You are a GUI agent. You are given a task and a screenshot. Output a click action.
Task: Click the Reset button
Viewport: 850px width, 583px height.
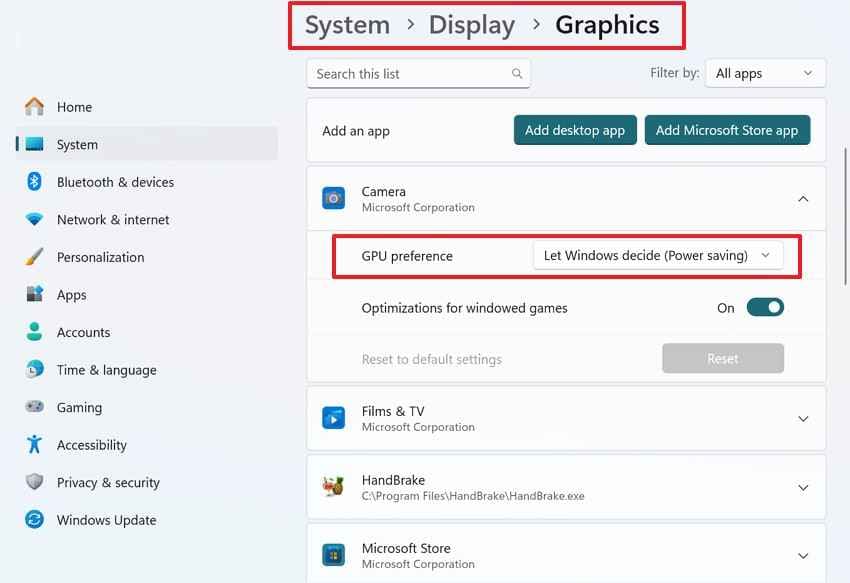click(723, 358)
